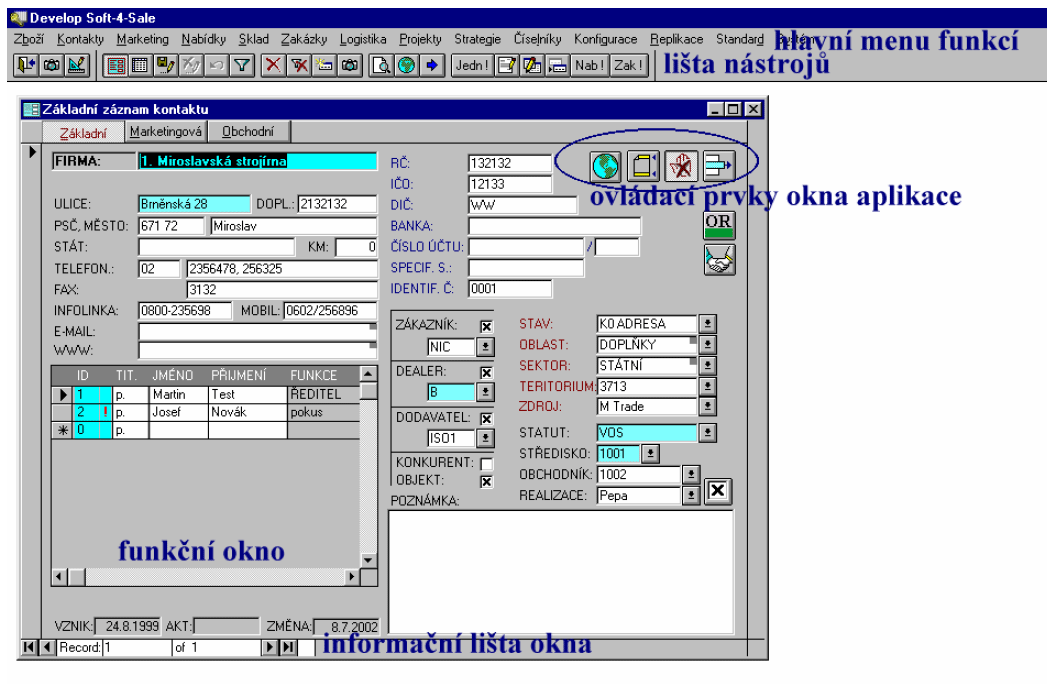This screenshot has width=1054, height=684.
Task: Click the undo arrow toolbar icon
Action: click(x=216, y=66)
